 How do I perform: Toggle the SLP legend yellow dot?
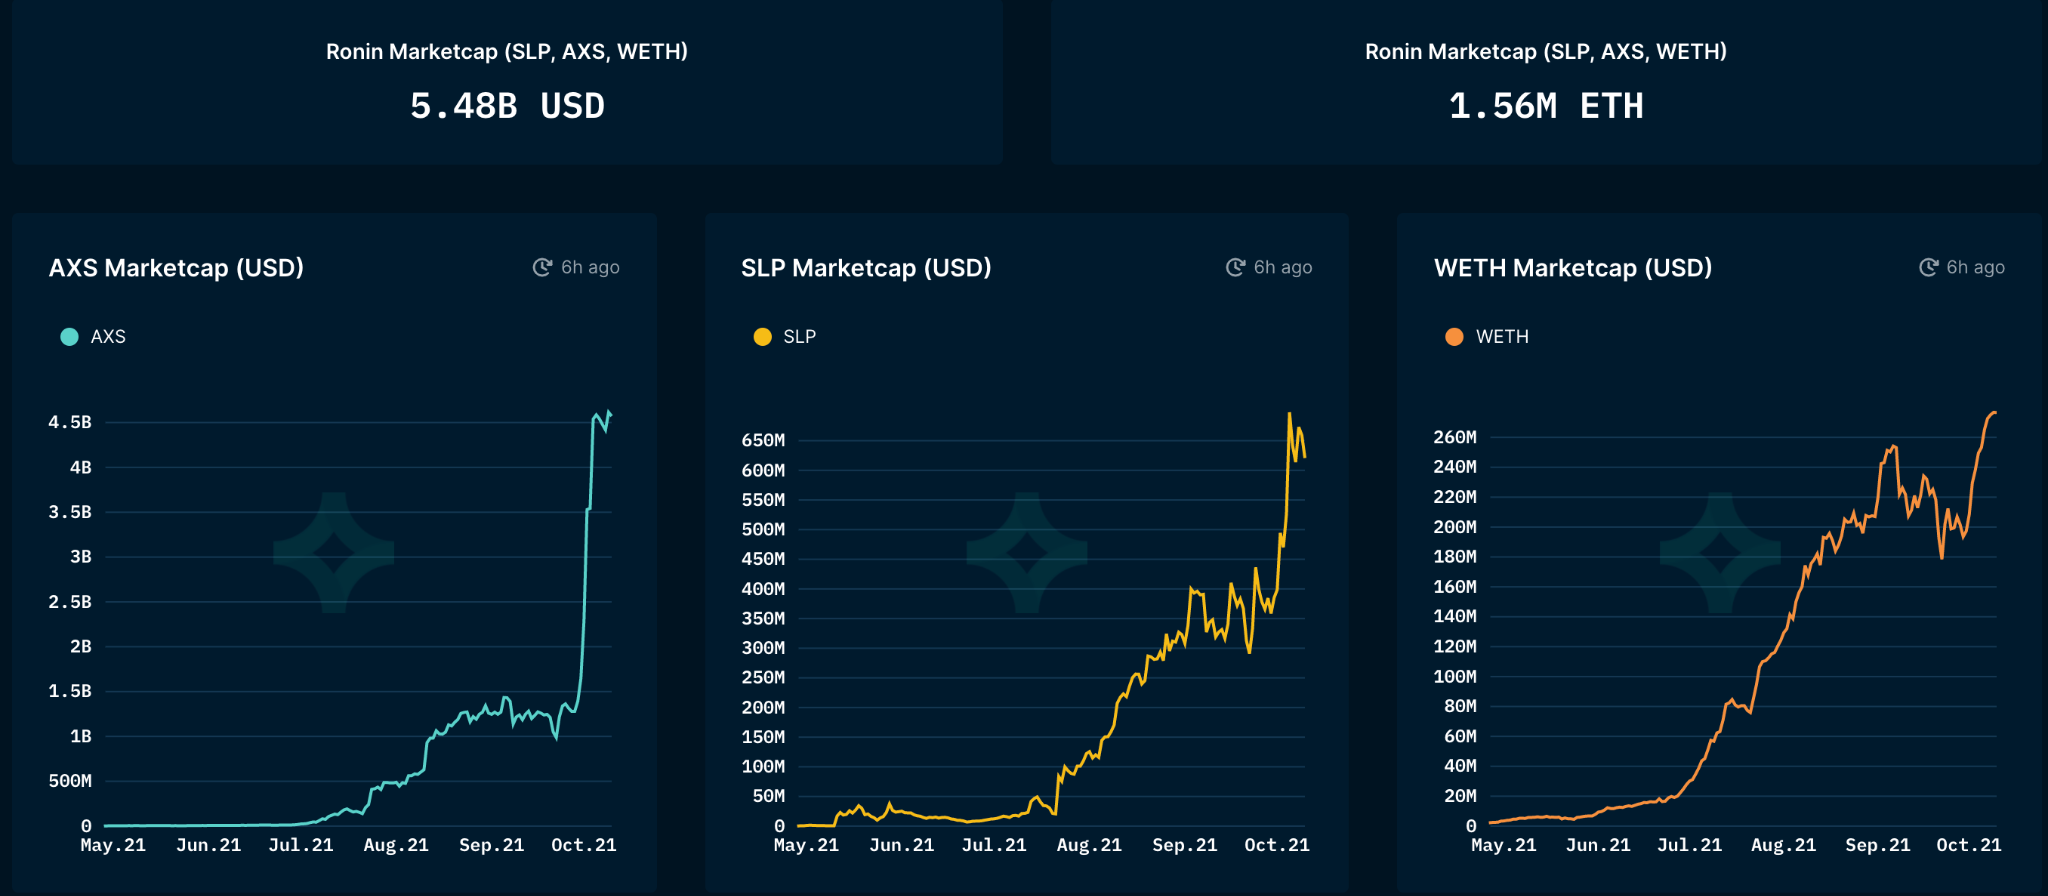[x=762, y=337]
